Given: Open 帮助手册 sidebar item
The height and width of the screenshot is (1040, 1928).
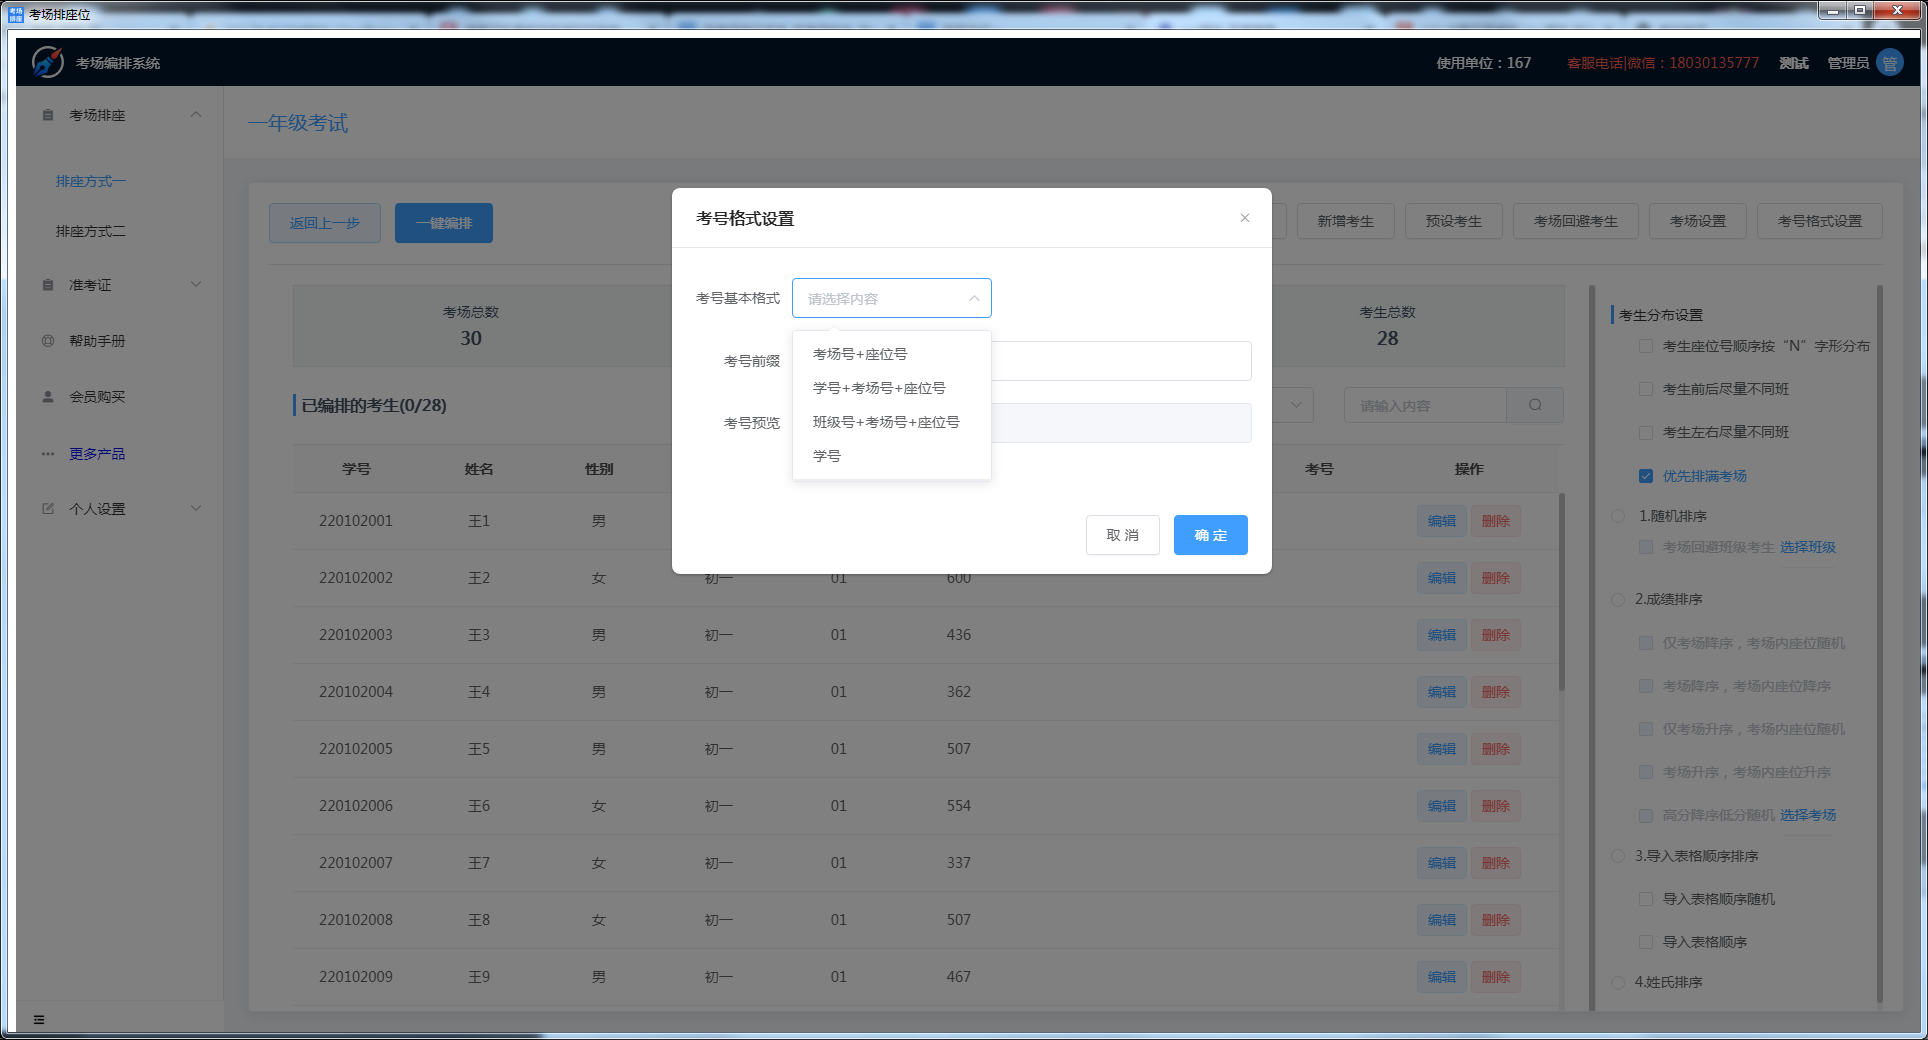Looking at the screenshot, I should click(x=97, y=341).
